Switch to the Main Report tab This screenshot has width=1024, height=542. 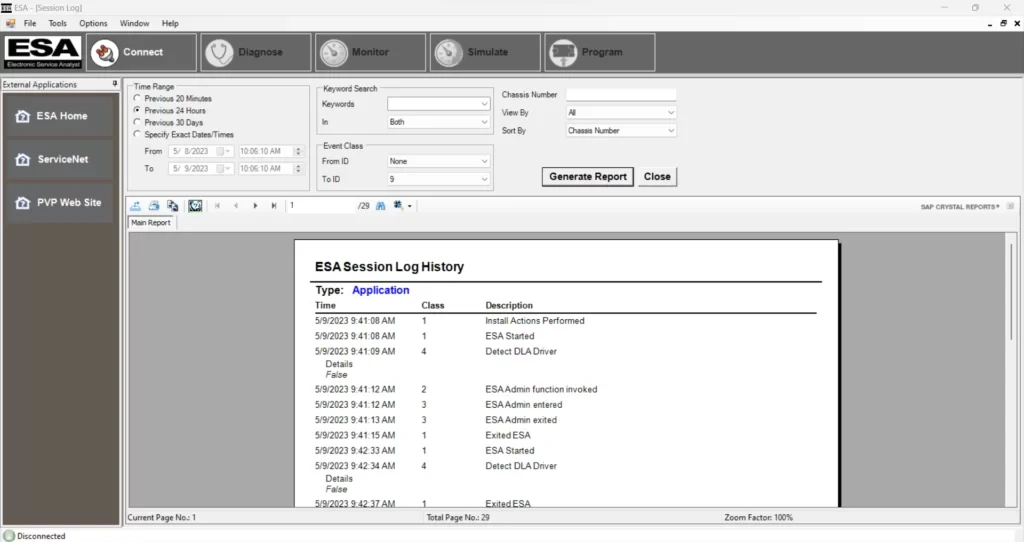[x=153, y=223]
